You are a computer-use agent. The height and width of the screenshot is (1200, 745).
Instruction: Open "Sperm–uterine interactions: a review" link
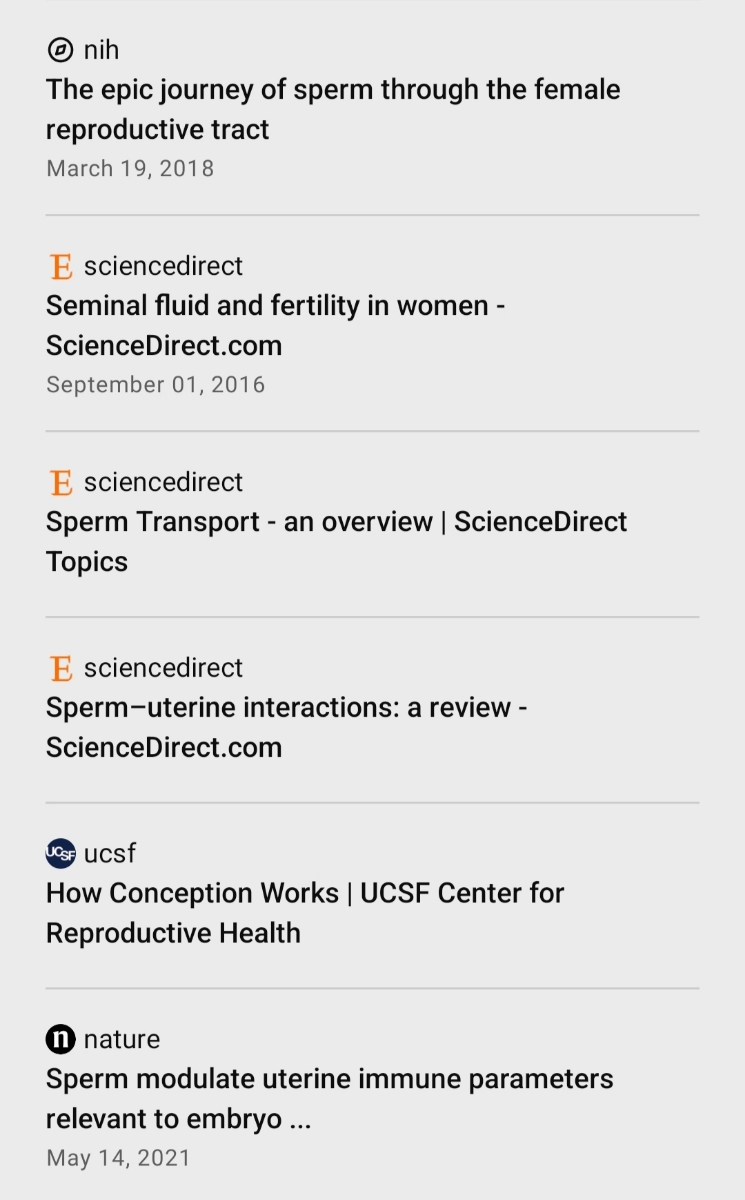tap(287, 727)
